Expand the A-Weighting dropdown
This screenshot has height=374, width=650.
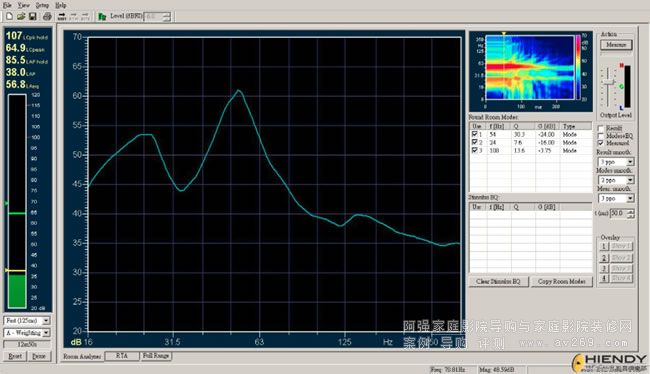click(46, 333)
